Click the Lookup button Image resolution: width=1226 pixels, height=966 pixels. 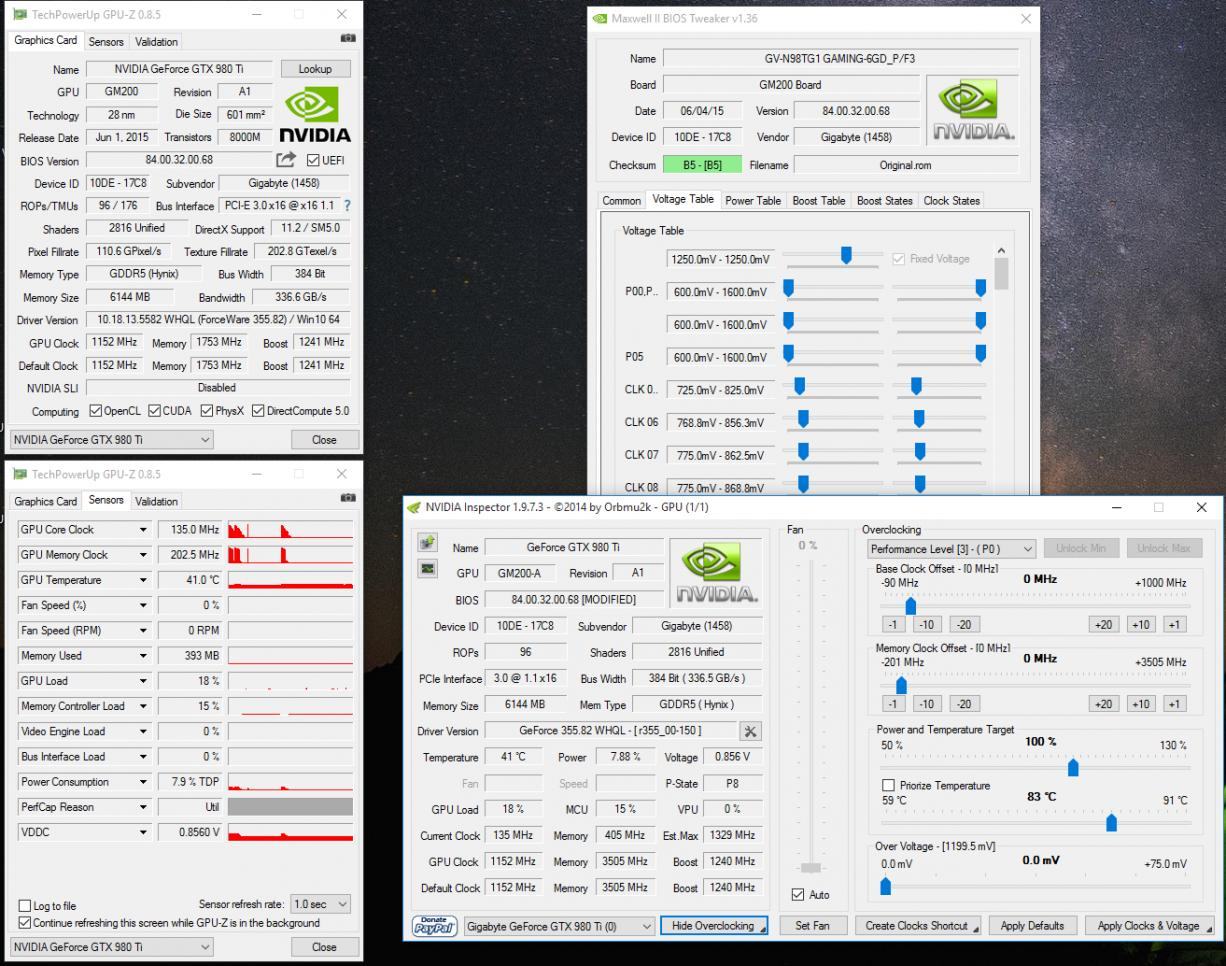315,69
